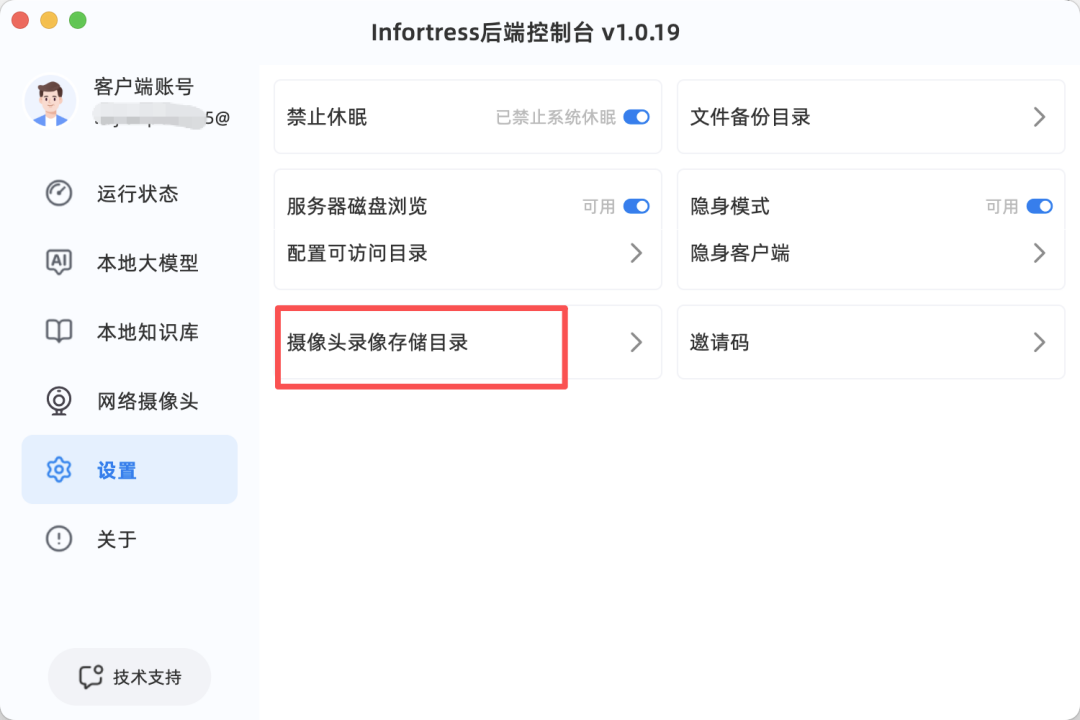This screenshot has height=720, width=1080.
Task: Click the 技术支持 button
Action: pyautogui.click(x=129, y=677)
